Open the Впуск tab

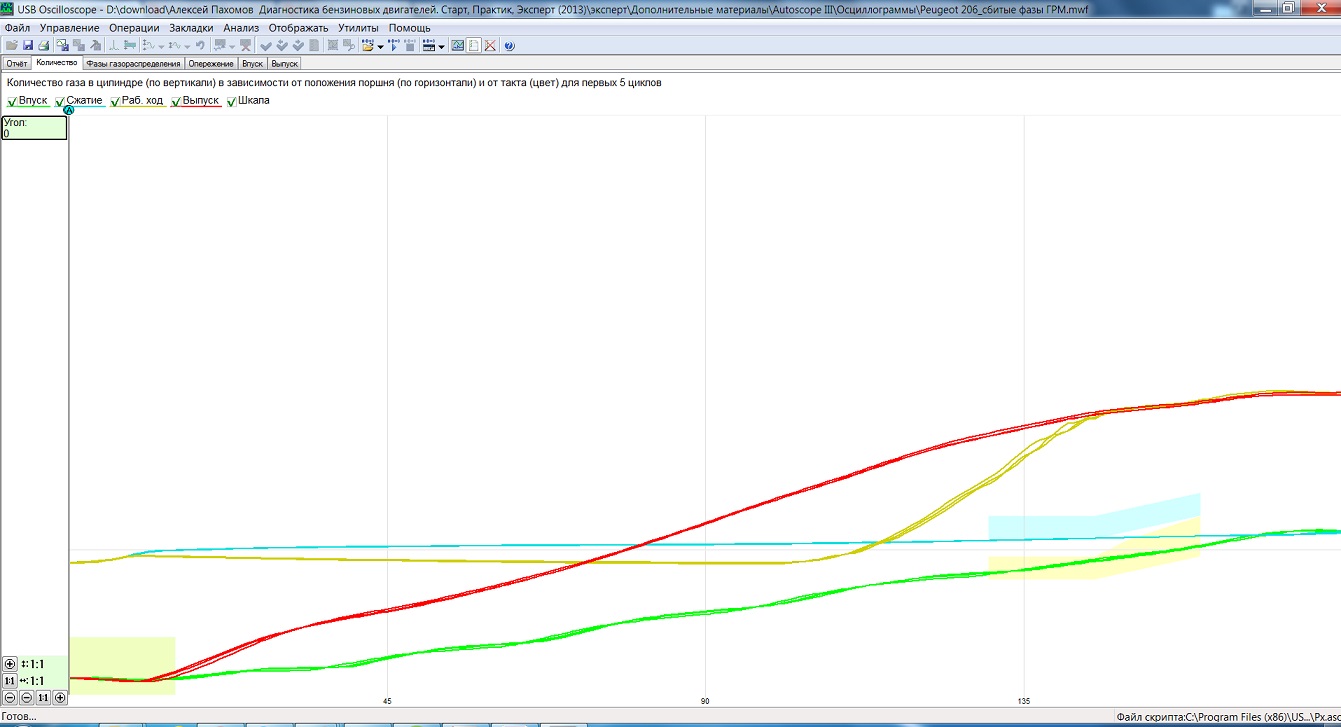click(252, 63)
